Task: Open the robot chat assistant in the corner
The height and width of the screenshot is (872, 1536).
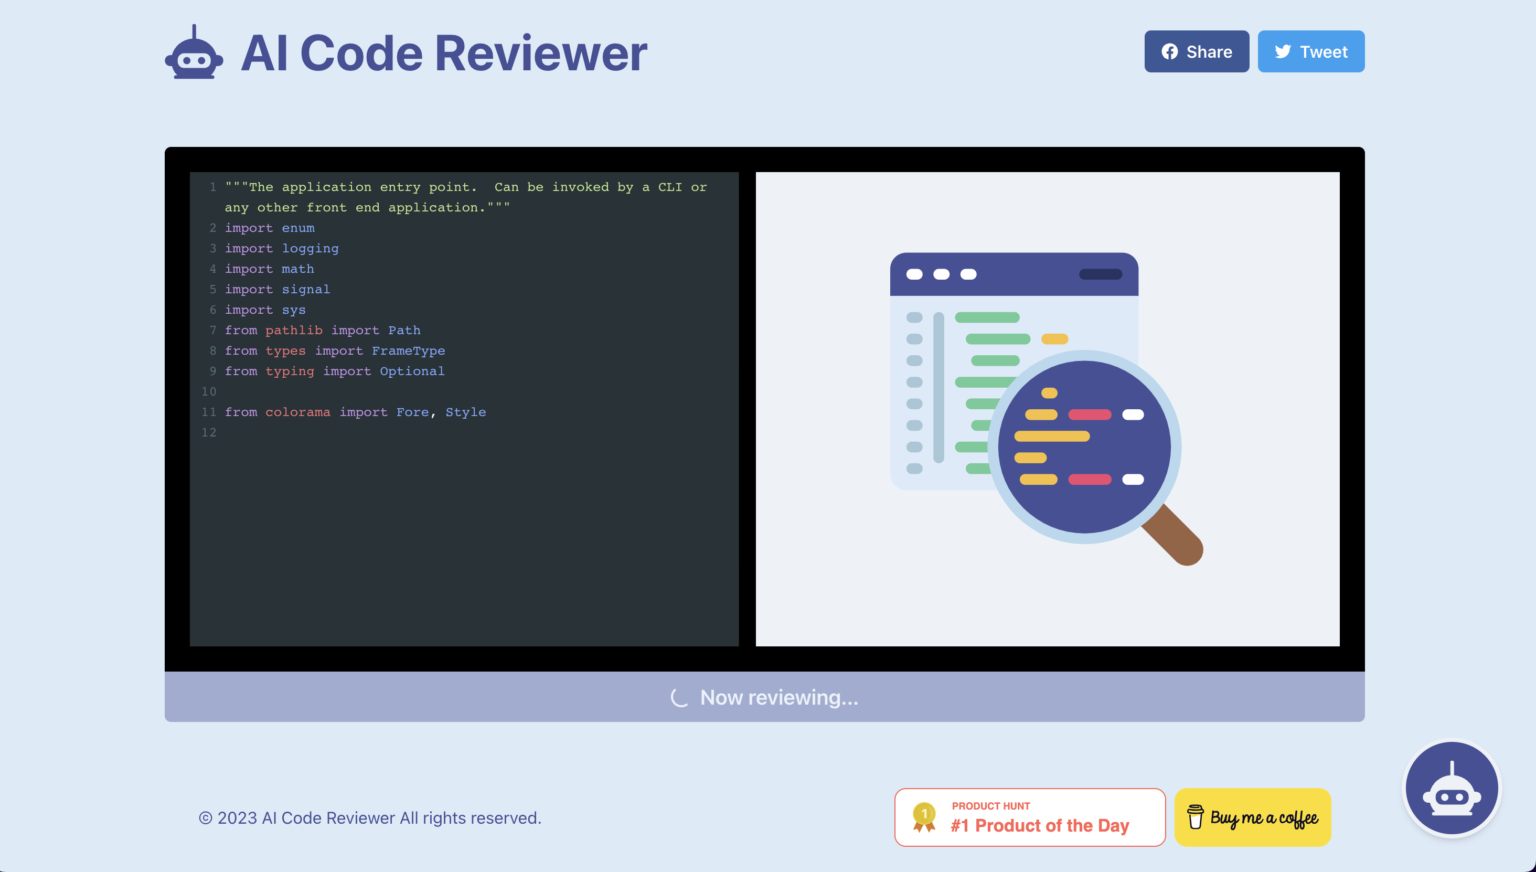Action: click(x=1451, y=788)
